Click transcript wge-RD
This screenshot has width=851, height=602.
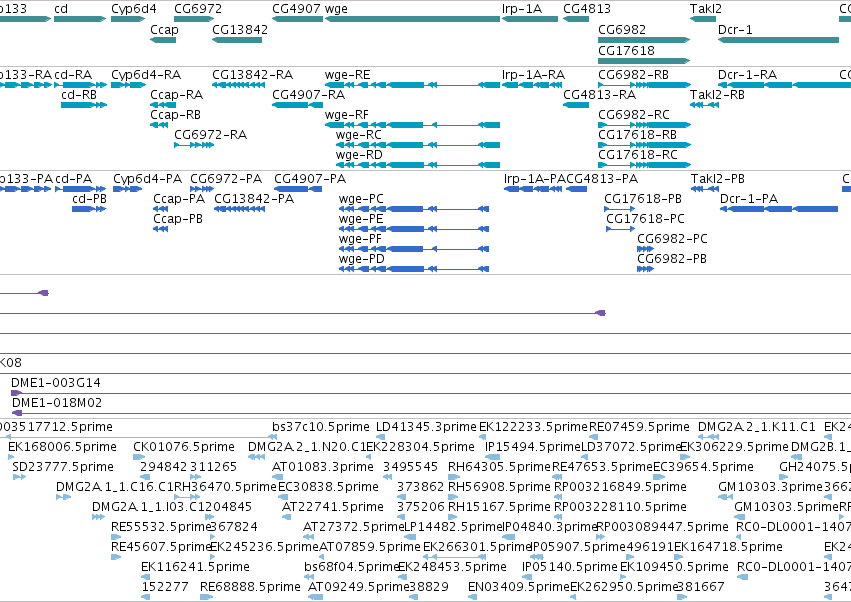pyautogui.click(x=418, y=166)
